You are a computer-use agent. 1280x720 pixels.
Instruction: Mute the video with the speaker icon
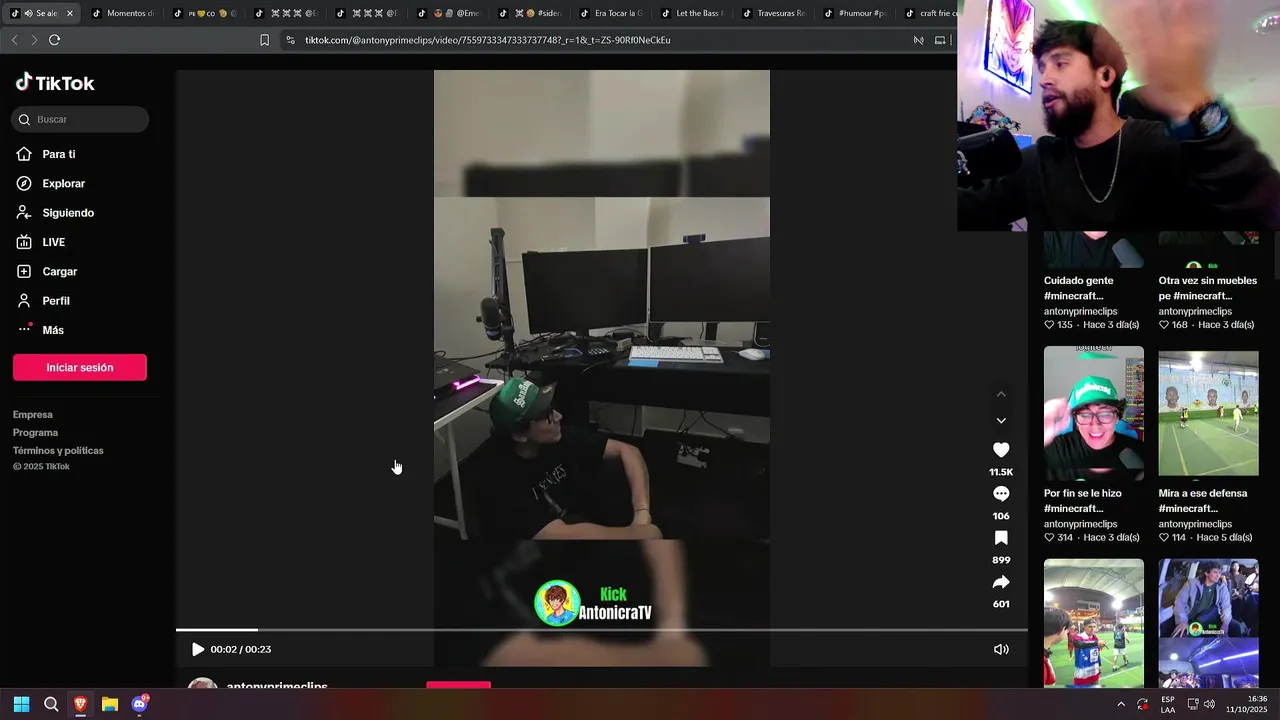(1001, 649)
